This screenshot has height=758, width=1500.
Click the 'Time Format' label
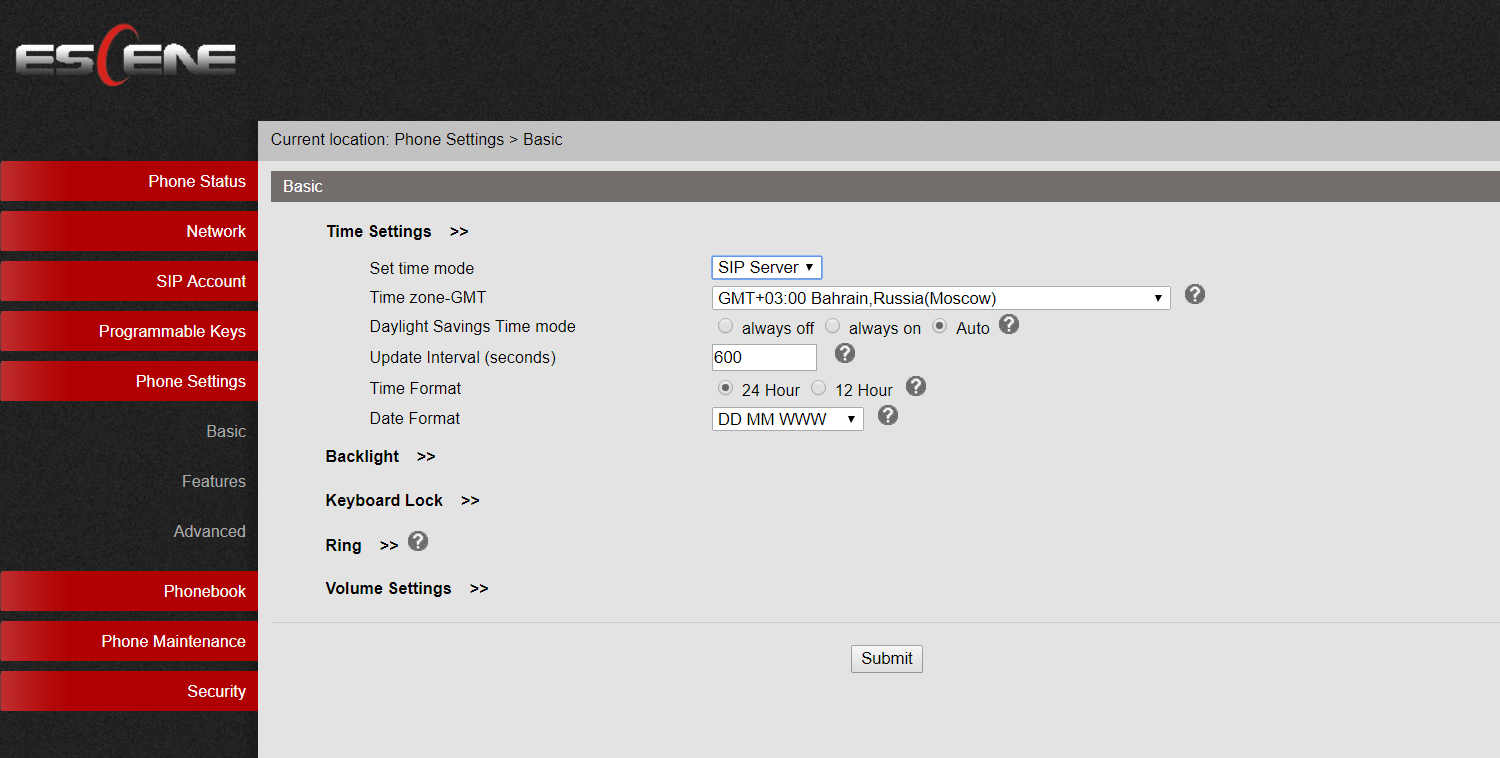[x=415, y=388]
